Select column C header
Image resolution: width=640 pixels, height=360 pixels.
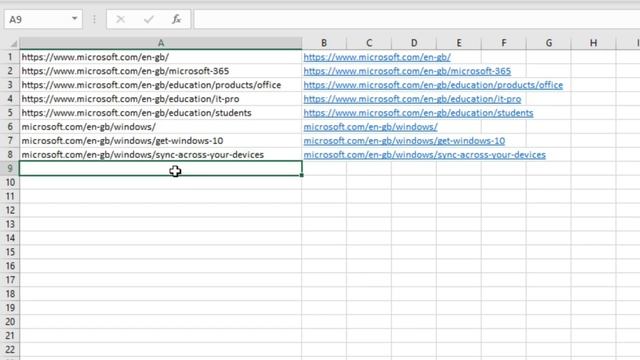(369, 43)
